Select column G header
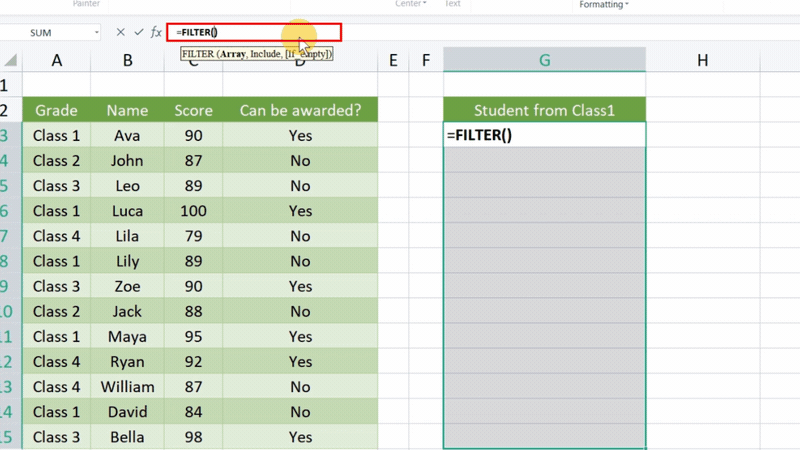This screenshot has width=800, height=450. [544, 60]
